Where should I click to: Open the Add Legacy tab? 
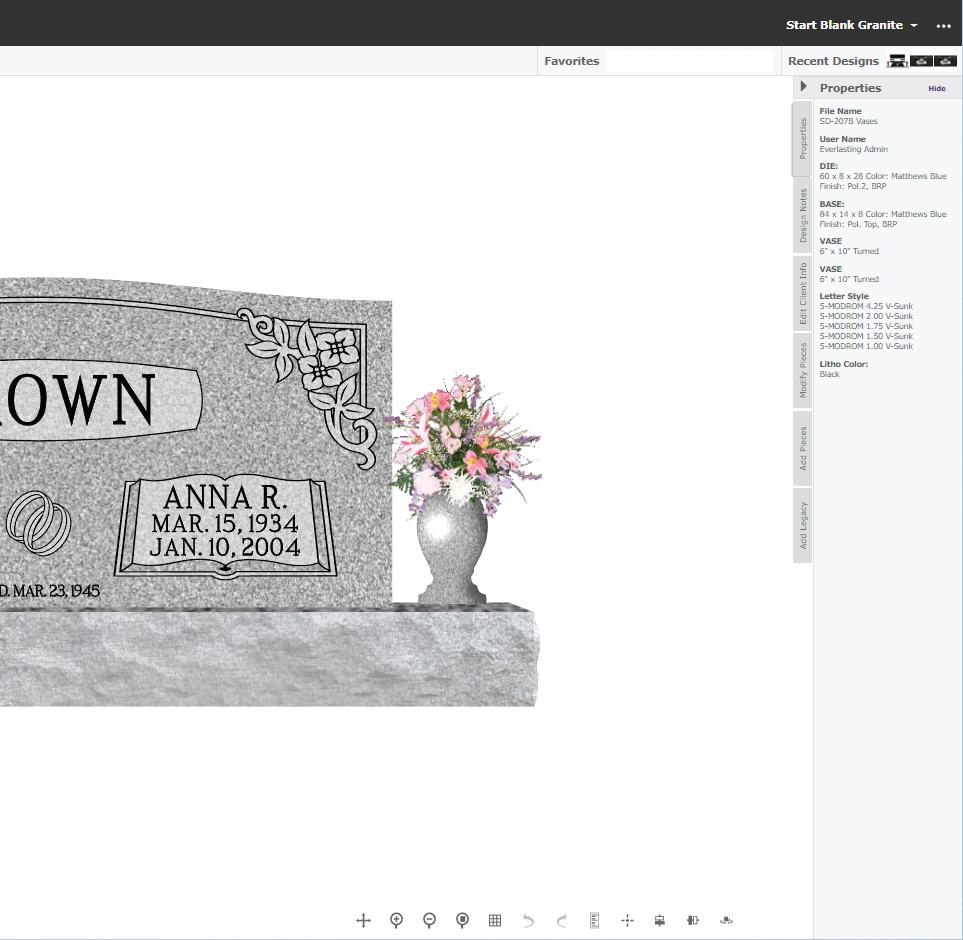803,526
